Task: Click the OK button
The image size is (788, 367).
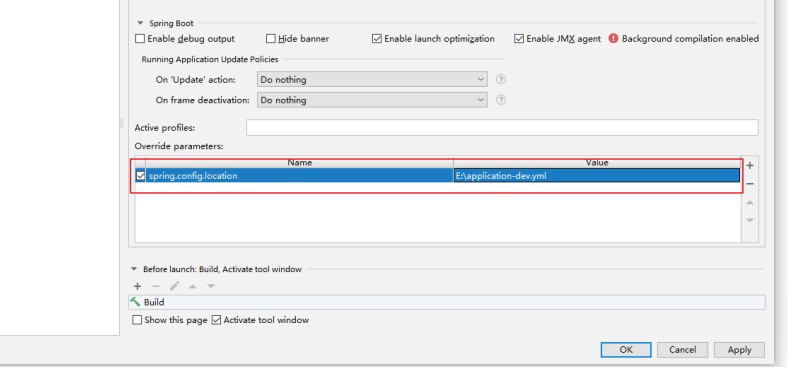Action: pos(626,350)
